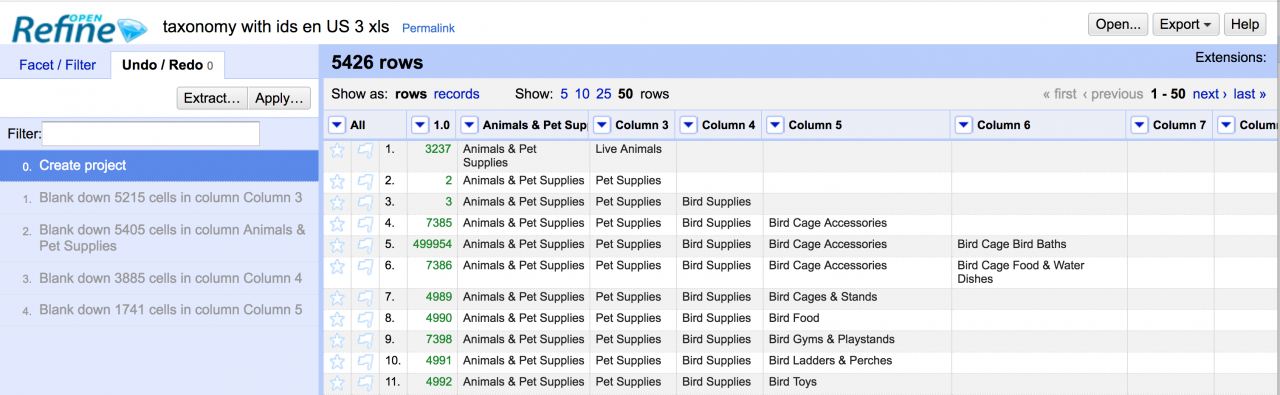Star row 8 Bird Food
The height and width of the screenshot is (395, 1280).
(x=337, y=319)
